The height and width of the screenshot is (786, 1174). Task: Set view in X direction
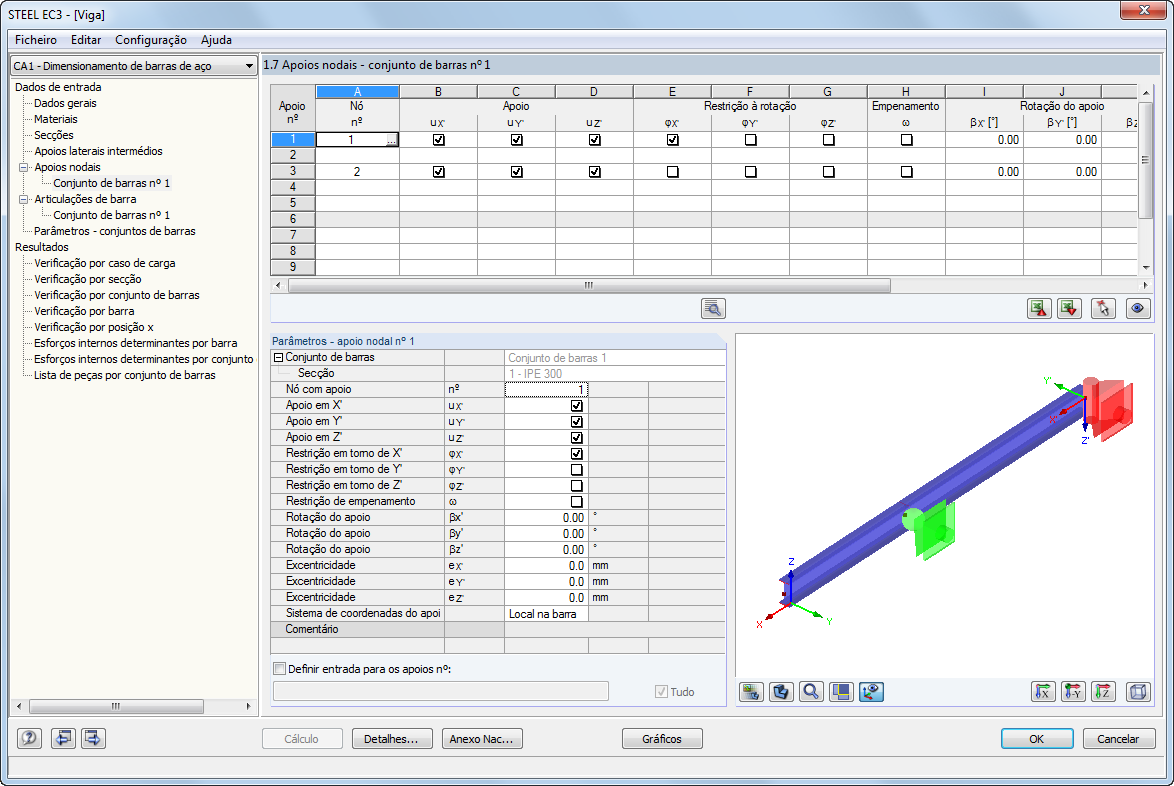pos(1043,692)
